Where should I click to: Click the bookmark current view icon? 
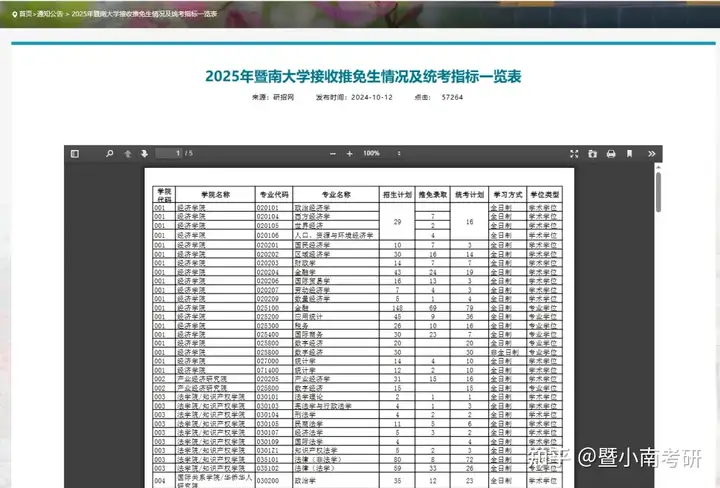pyautogui.click(x=630, y=154)
